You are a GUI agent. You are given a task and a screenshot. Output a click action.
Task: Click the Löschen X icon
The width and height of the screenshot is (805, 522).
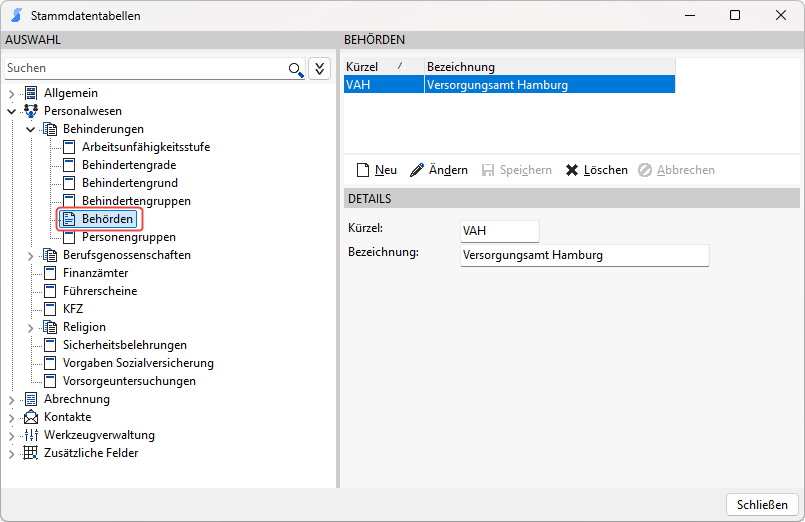coord(571,170)
